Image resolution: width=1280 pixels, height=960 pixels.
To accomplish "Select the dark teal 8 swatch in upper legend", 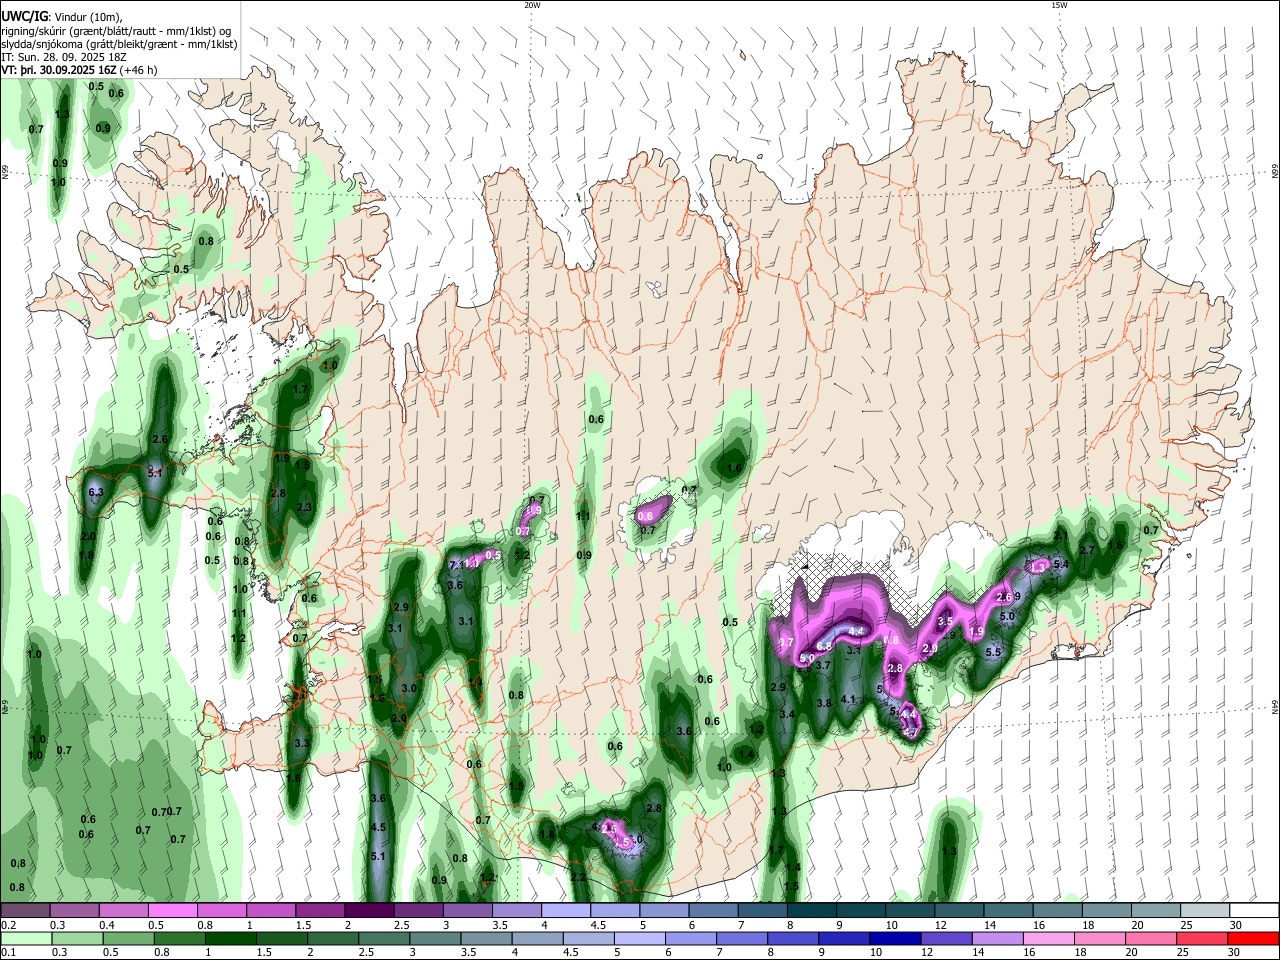I will [x=809, y=910].
